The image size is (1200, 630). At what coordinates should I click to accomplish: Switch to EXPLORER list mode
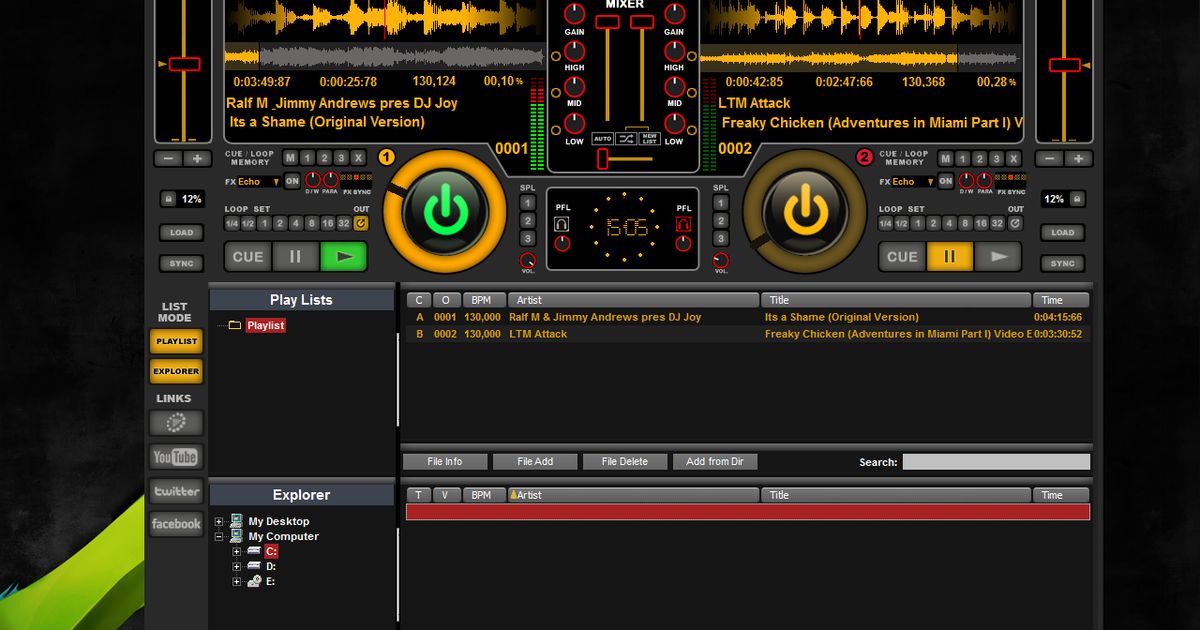(176, 371)
